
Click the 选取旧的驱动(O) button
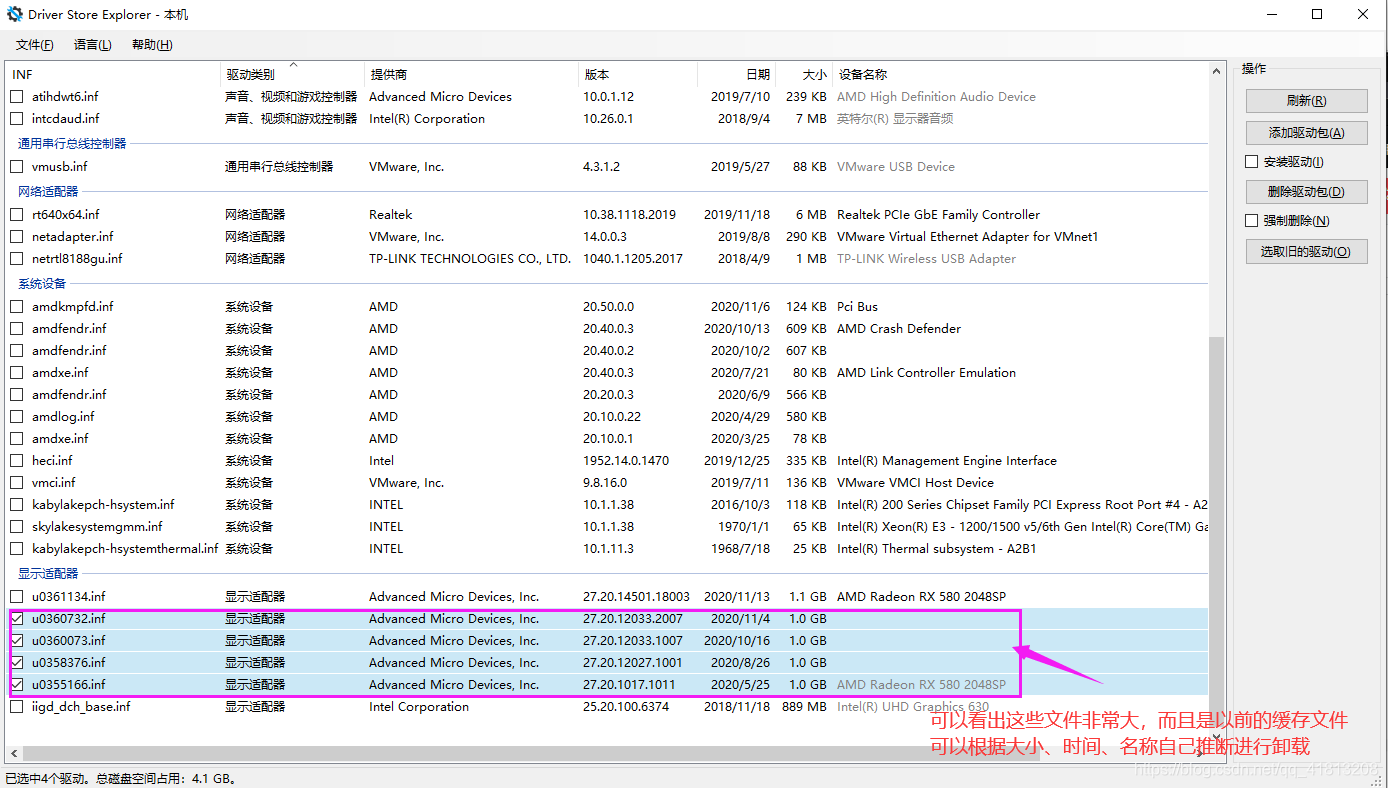pos(1306,252)
